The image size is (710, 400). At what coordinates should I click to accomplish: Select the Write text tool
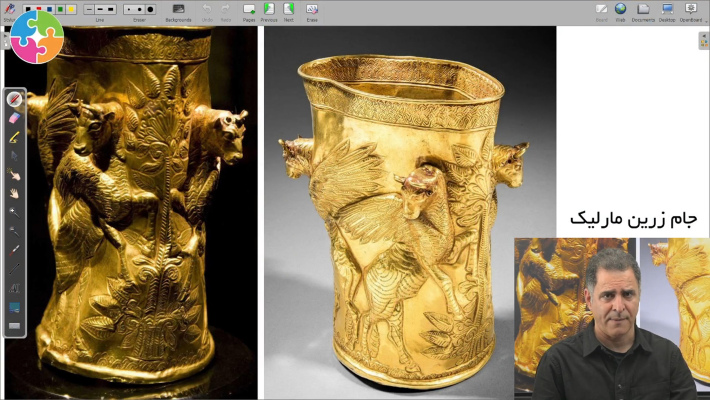[x=14, y=288]
